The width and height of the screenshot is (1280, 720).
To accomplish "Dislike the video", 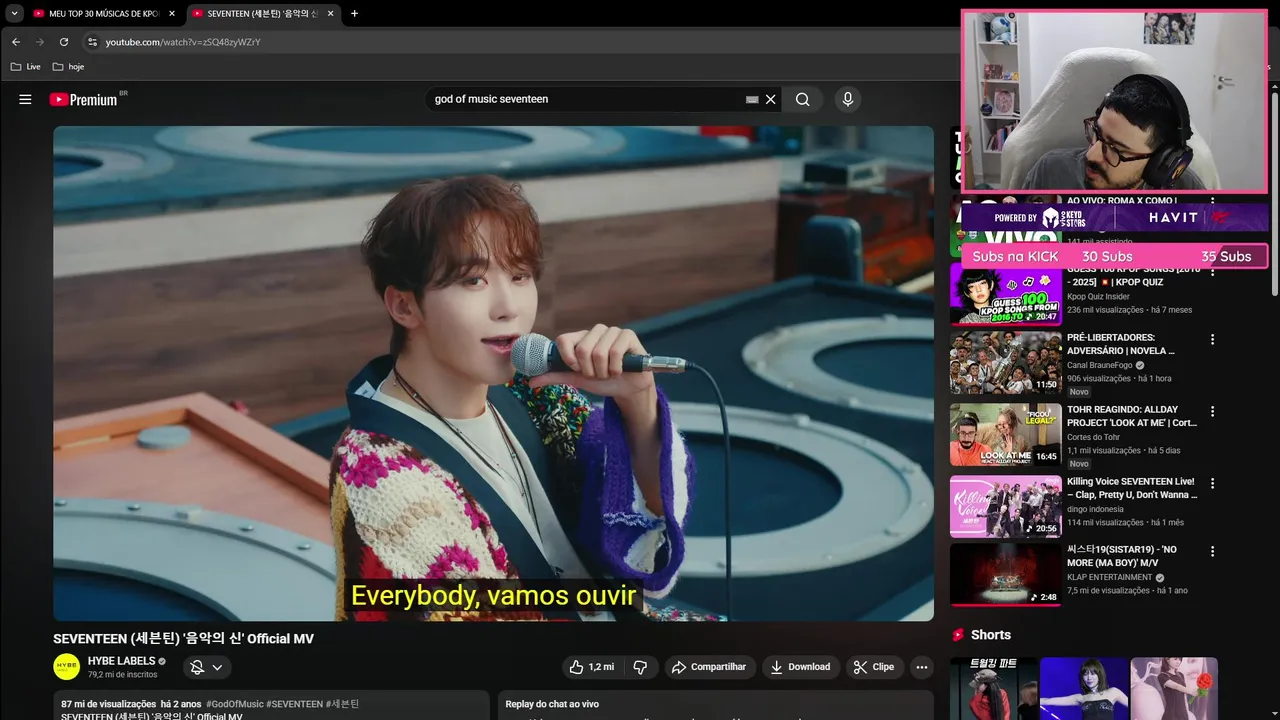I will [640, 667].
